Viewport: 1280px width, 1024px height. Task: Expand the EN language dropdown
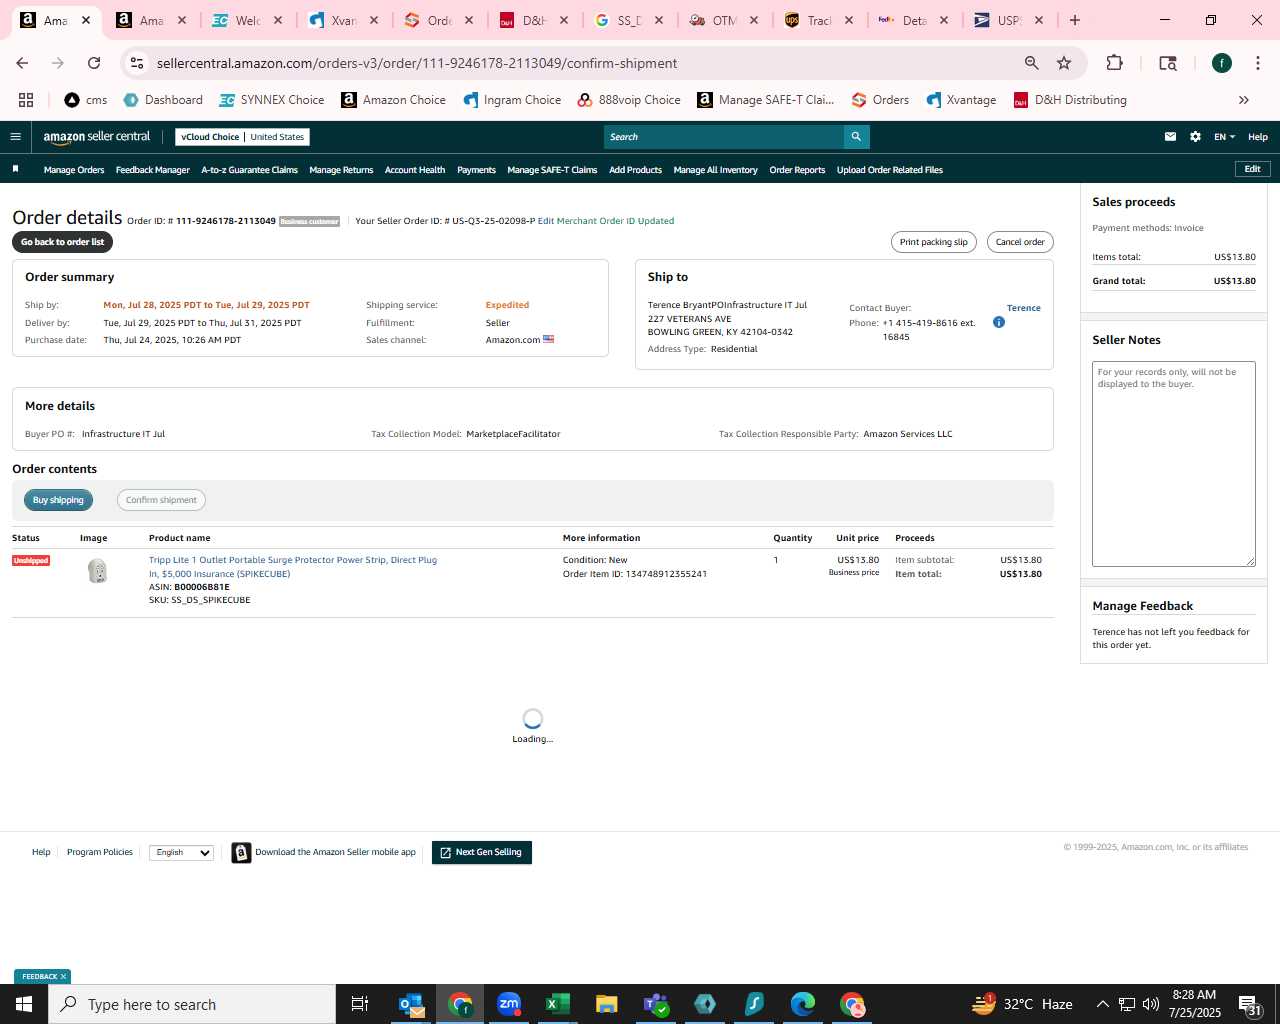coord(1225,137)
